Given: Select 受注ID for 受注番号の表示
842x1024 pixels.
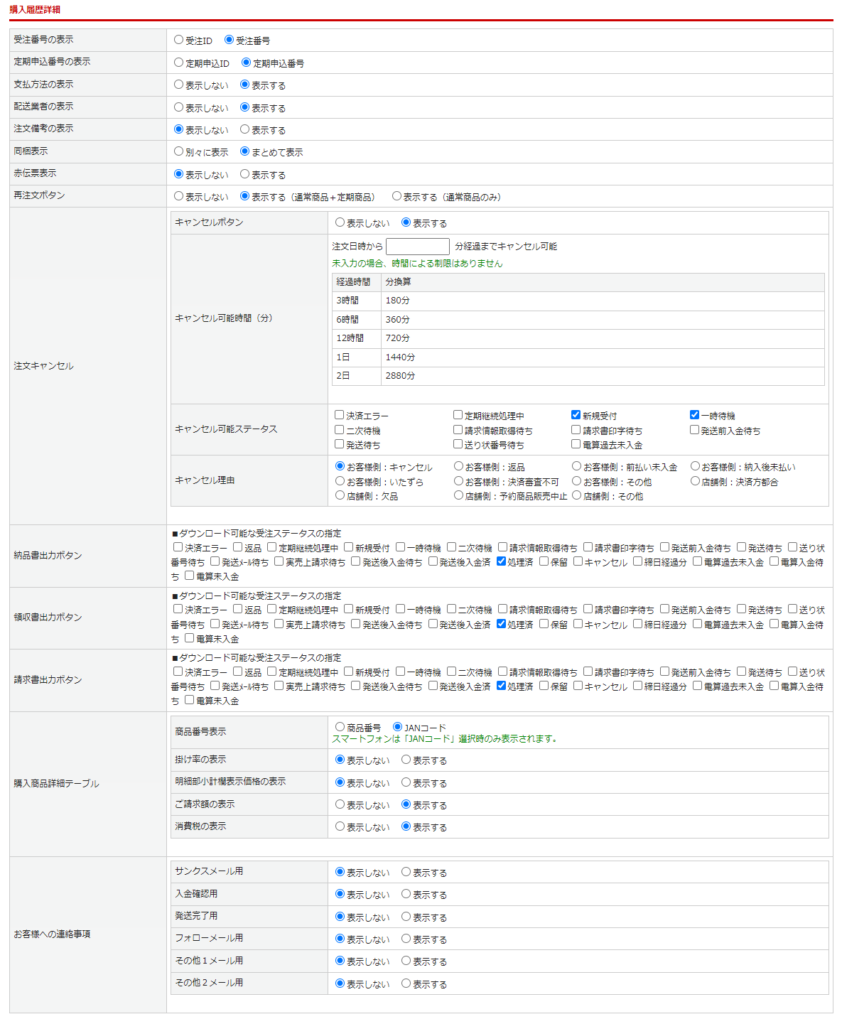Looking at the screenshot, I should [x=179, y=41].
